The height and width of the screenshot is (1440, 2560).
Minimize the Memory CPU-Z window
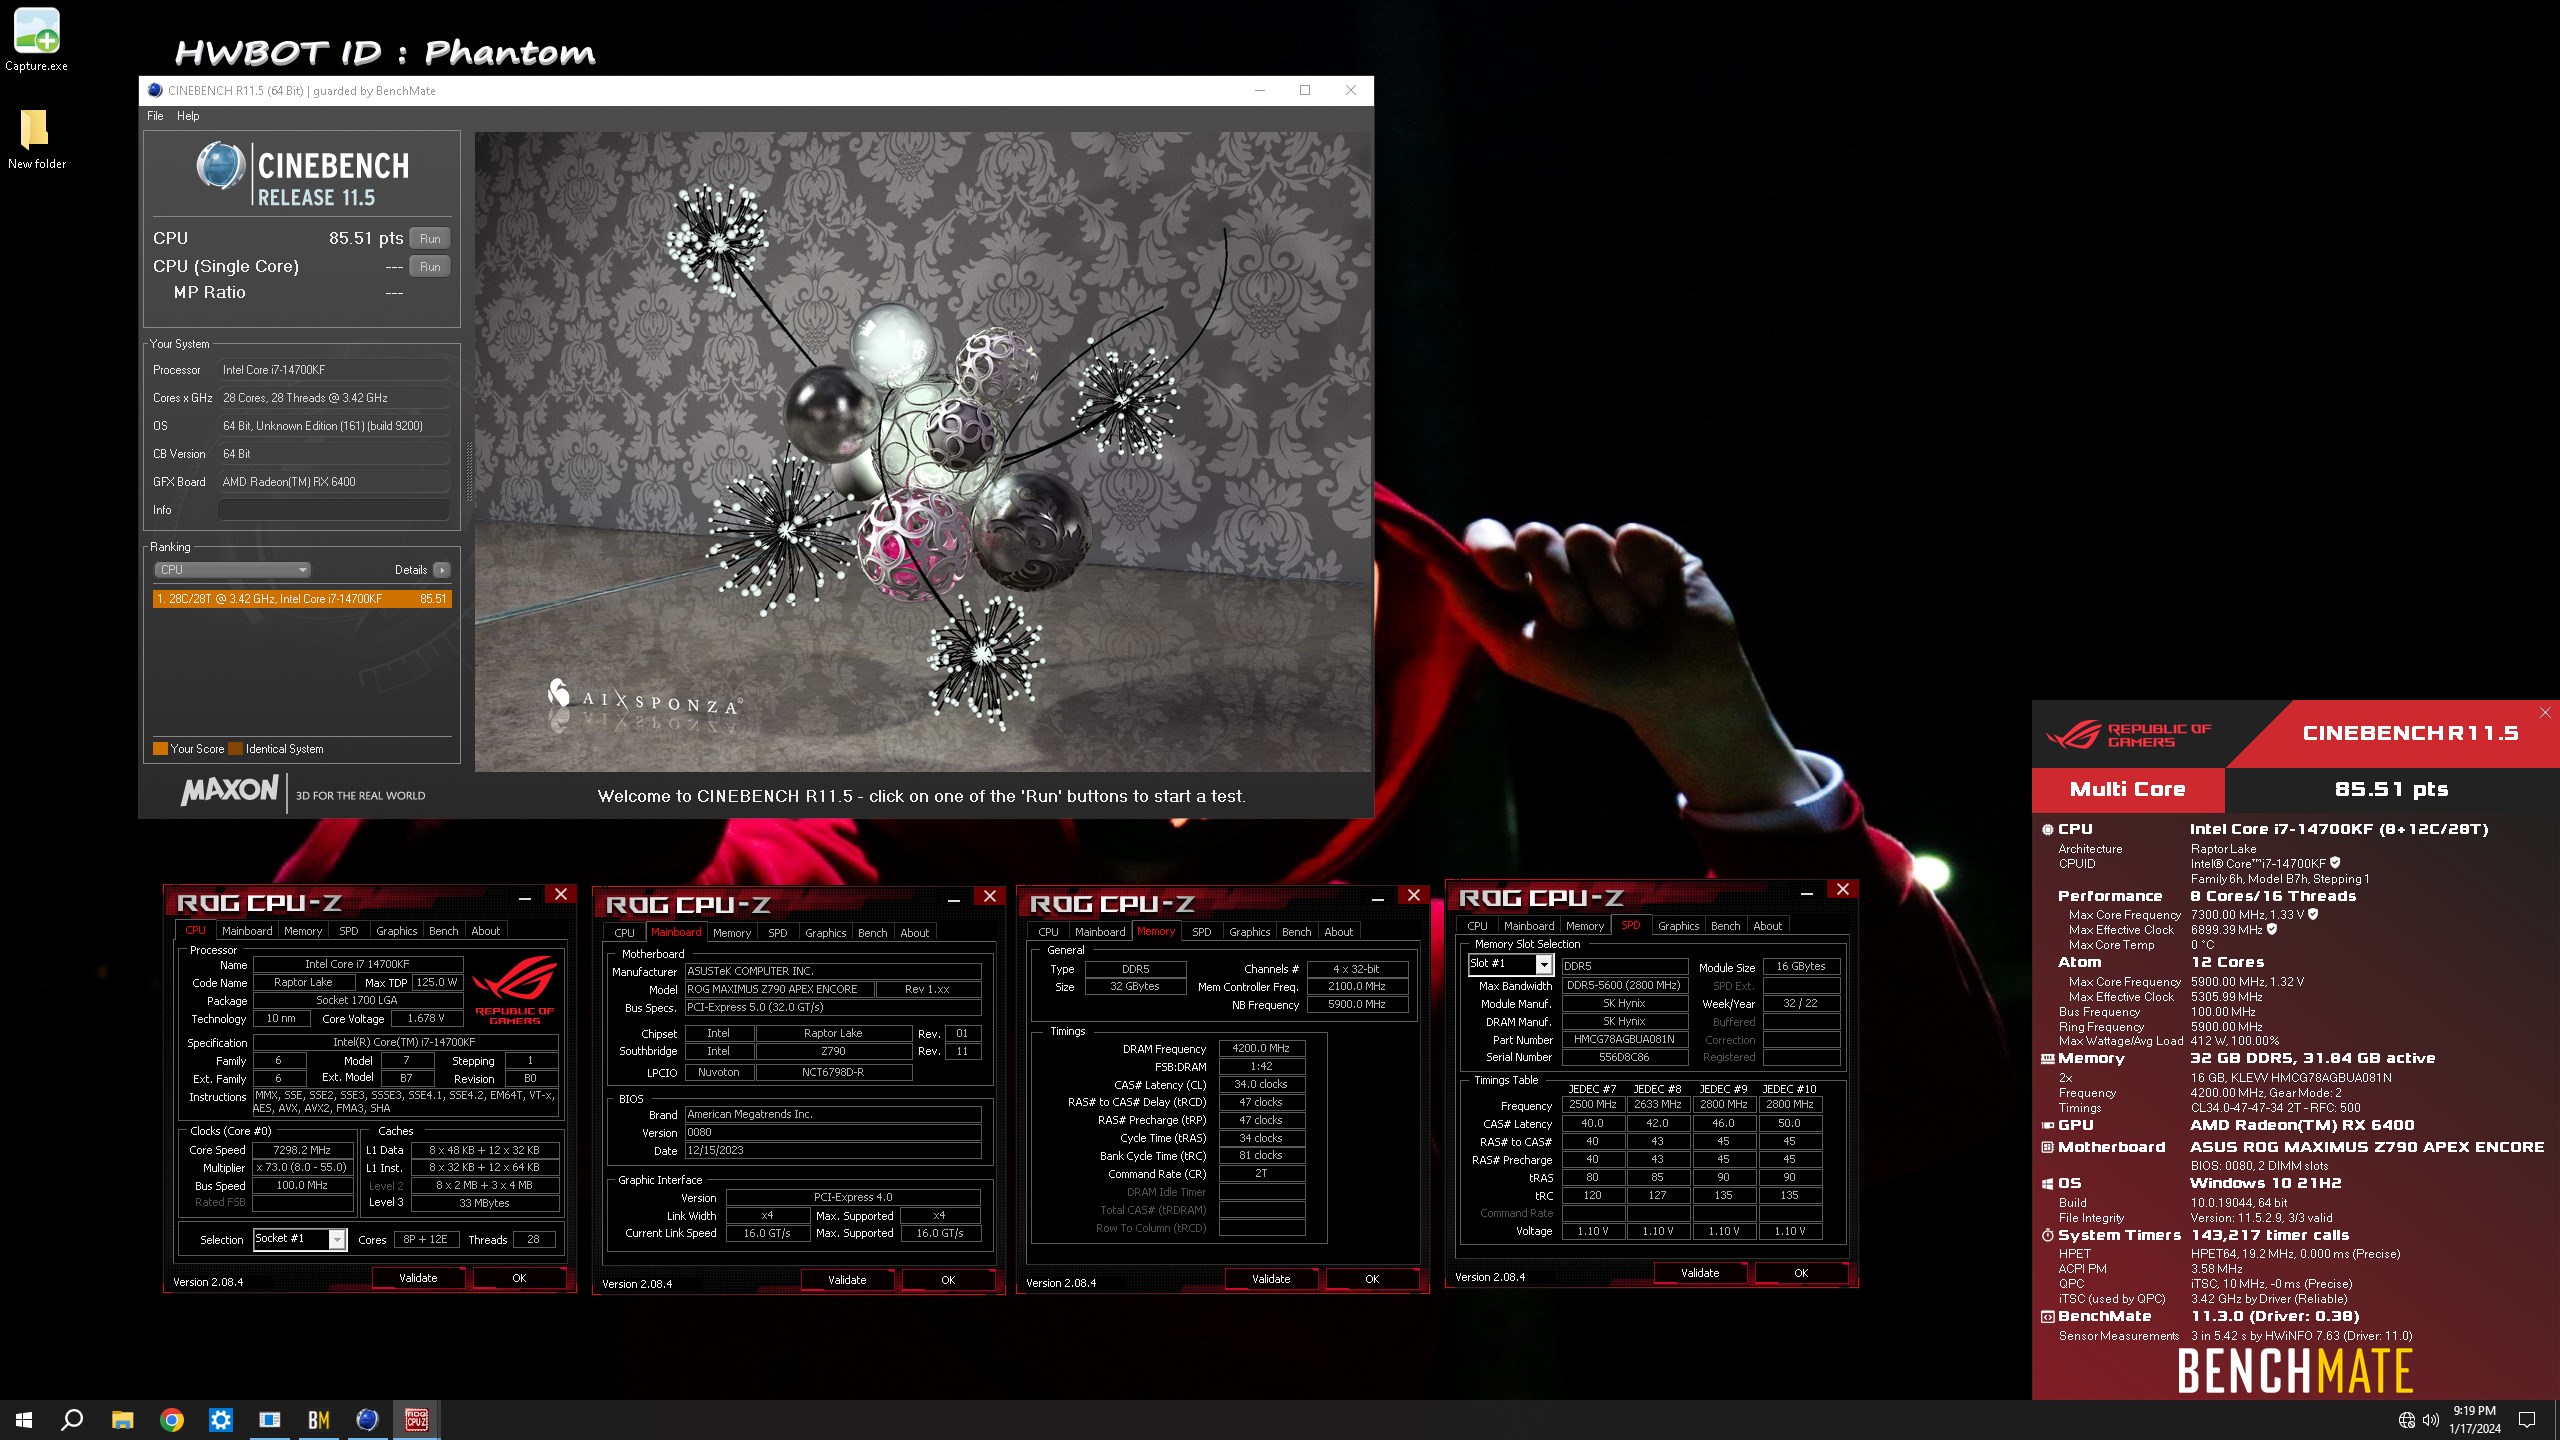tap(1377, 897)
